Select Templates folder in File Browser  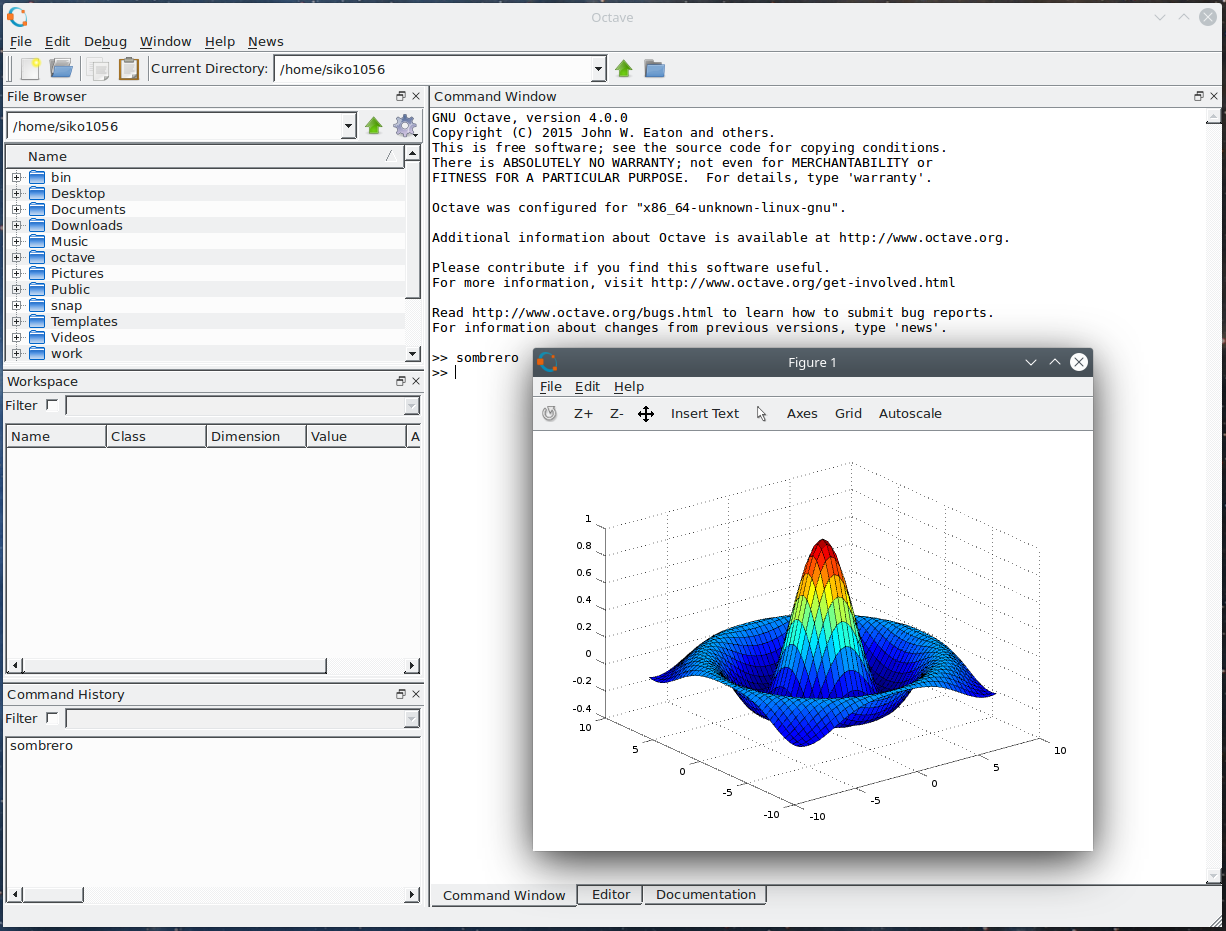(84, 321)
